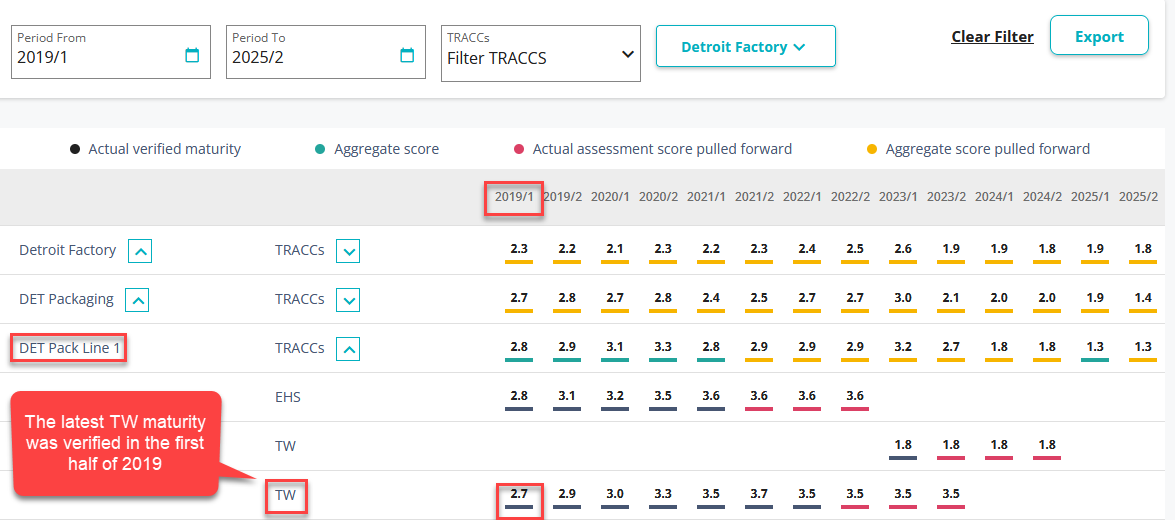Select the 2019/1 period column header

click(514, 197)
